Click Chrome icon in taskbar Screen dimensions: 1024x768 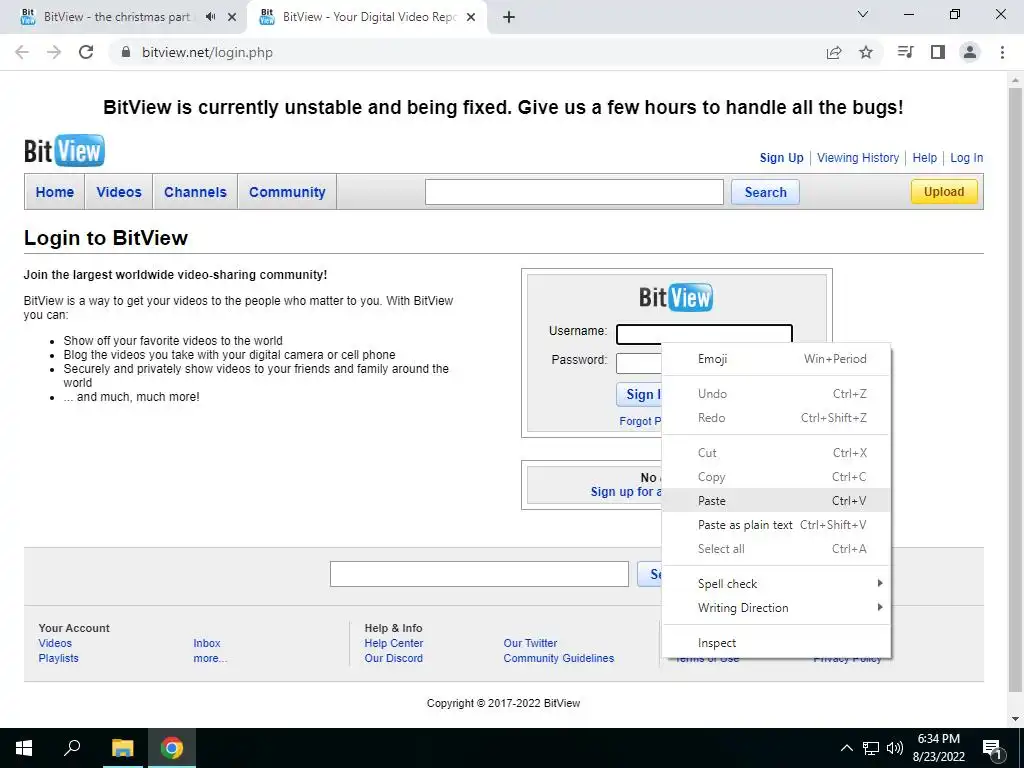(172, 748)
